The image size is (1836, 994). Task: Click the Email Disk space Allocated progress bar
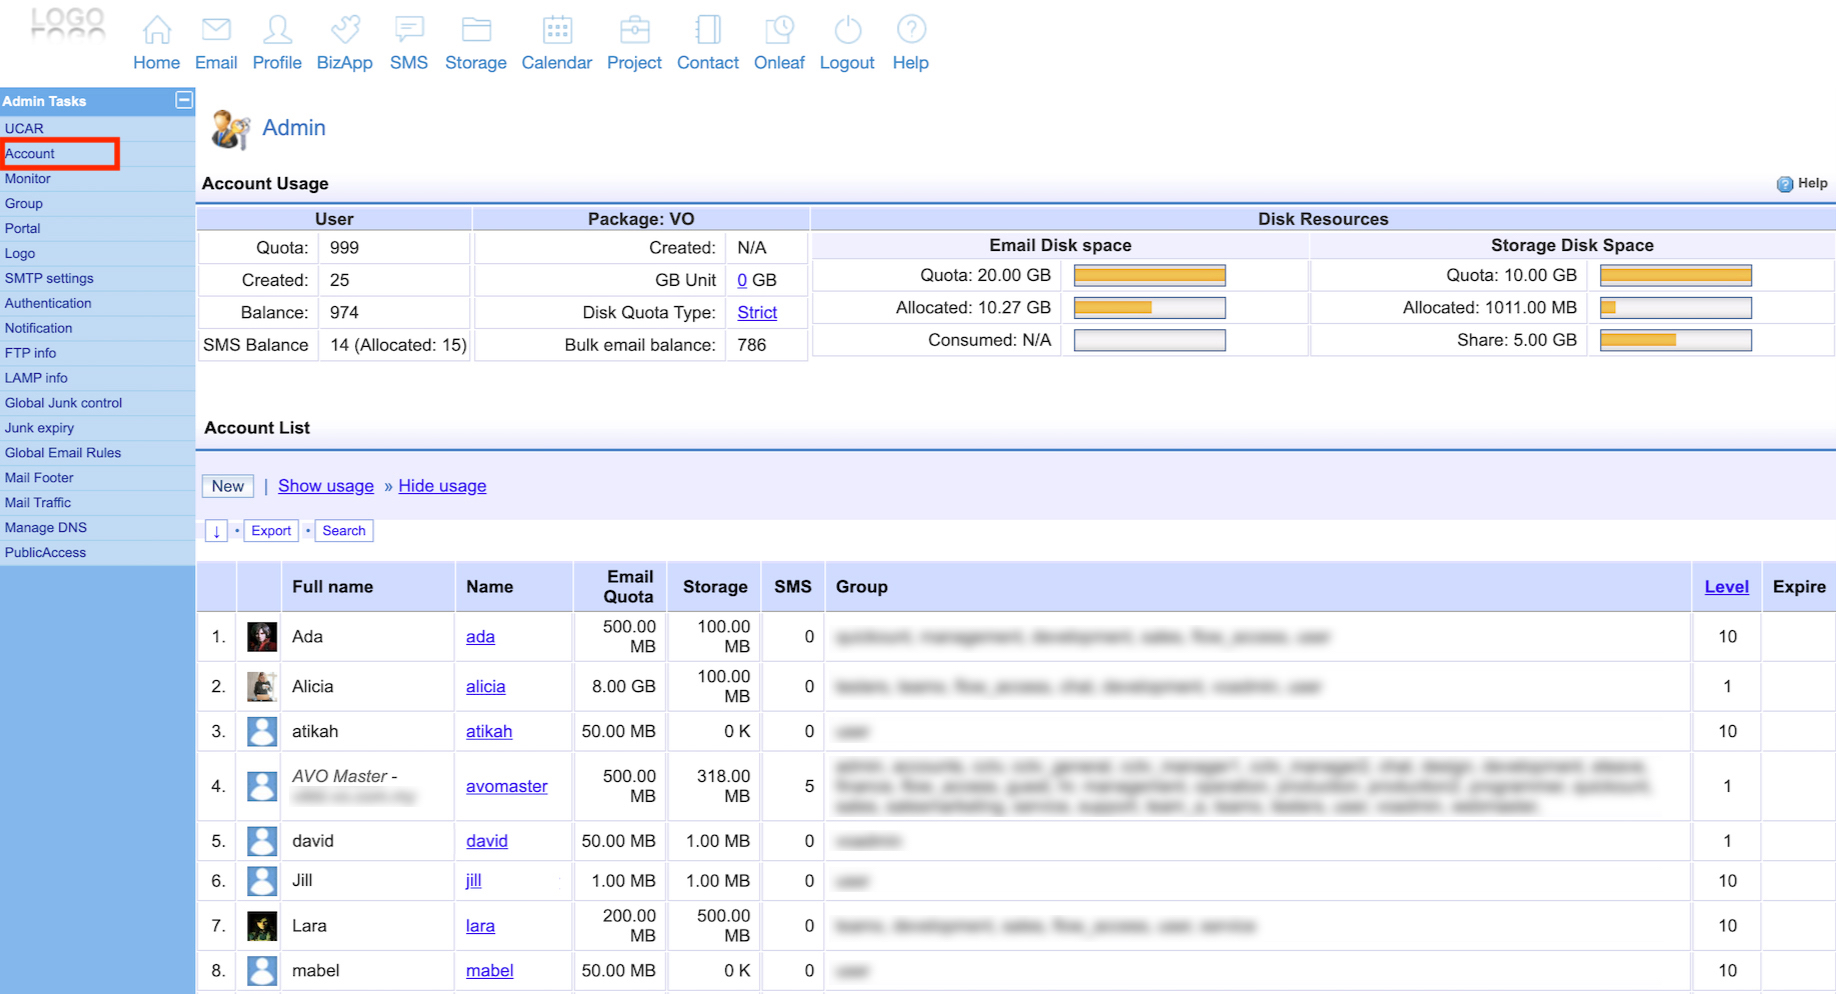[x=1149, y=308]
